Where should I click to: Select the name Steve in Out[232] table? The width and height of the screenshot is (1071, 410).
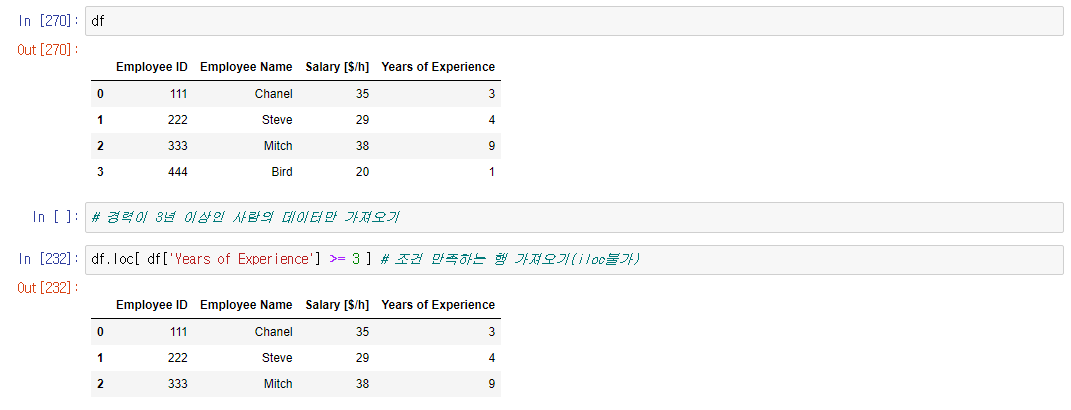(277, 358)
